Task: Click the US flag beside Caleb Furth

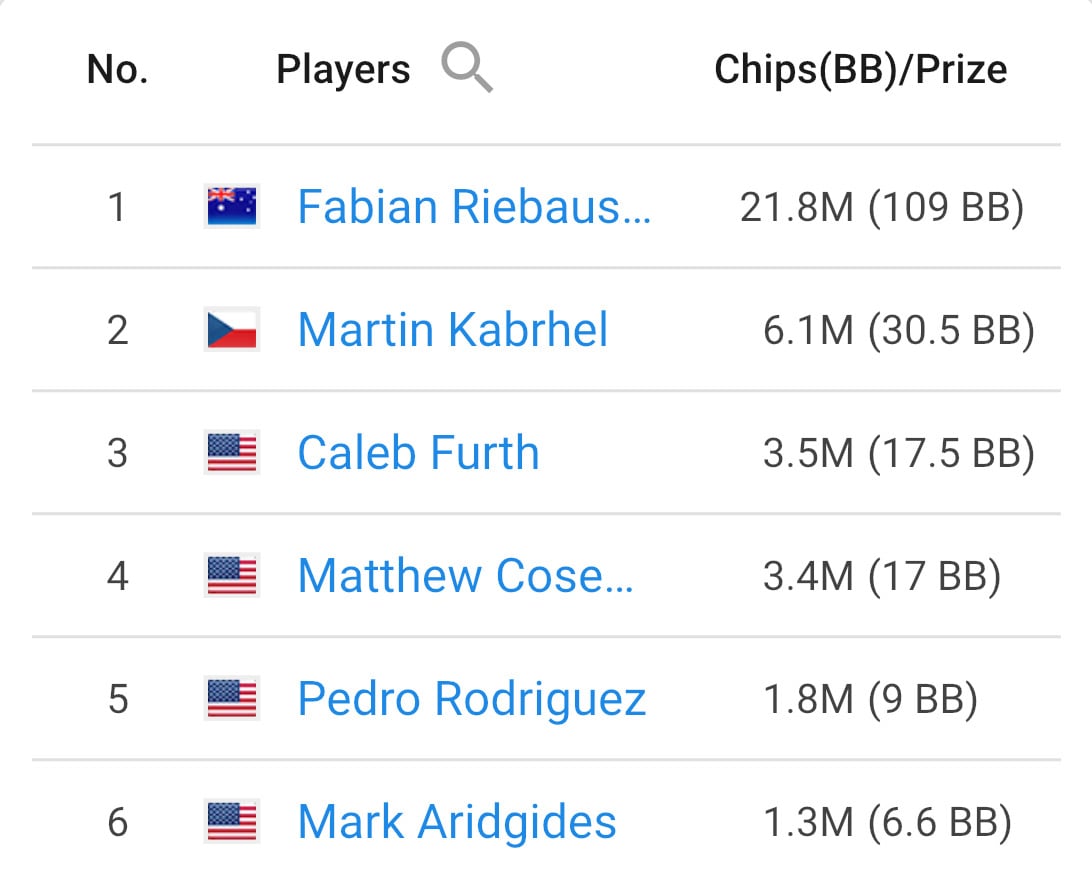Action: coord(231,453)
